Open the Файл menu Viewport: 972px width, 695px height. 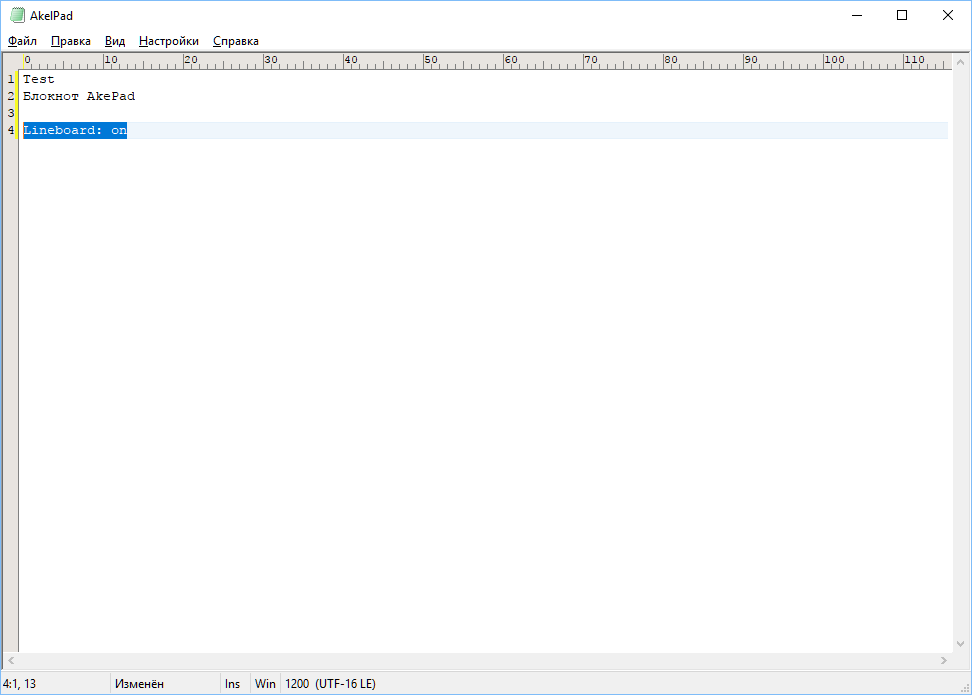[22, 41]
